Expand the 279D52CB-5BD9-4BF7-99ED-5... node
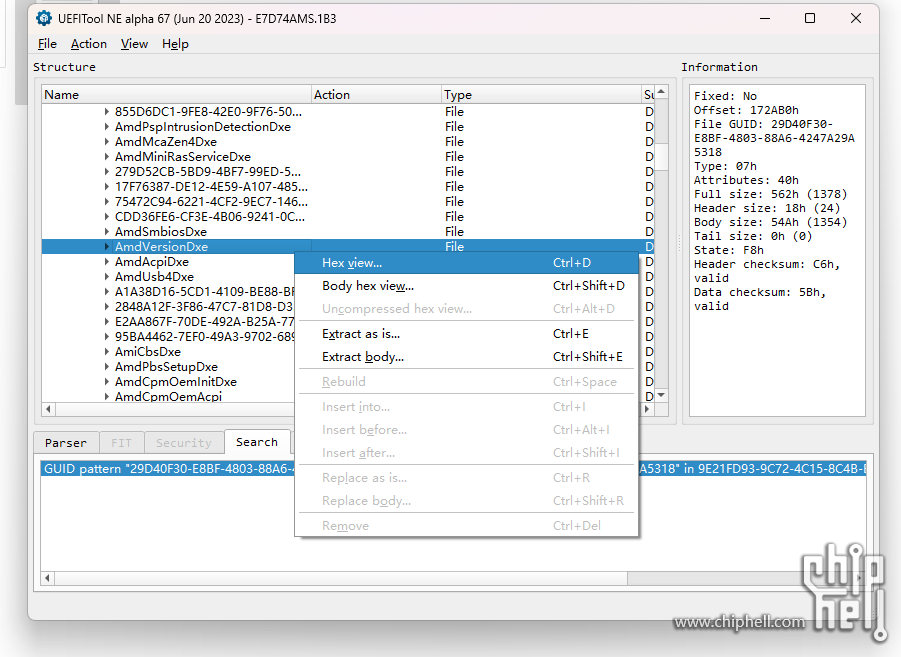This screenshot has height=657, width=901. 106,171
